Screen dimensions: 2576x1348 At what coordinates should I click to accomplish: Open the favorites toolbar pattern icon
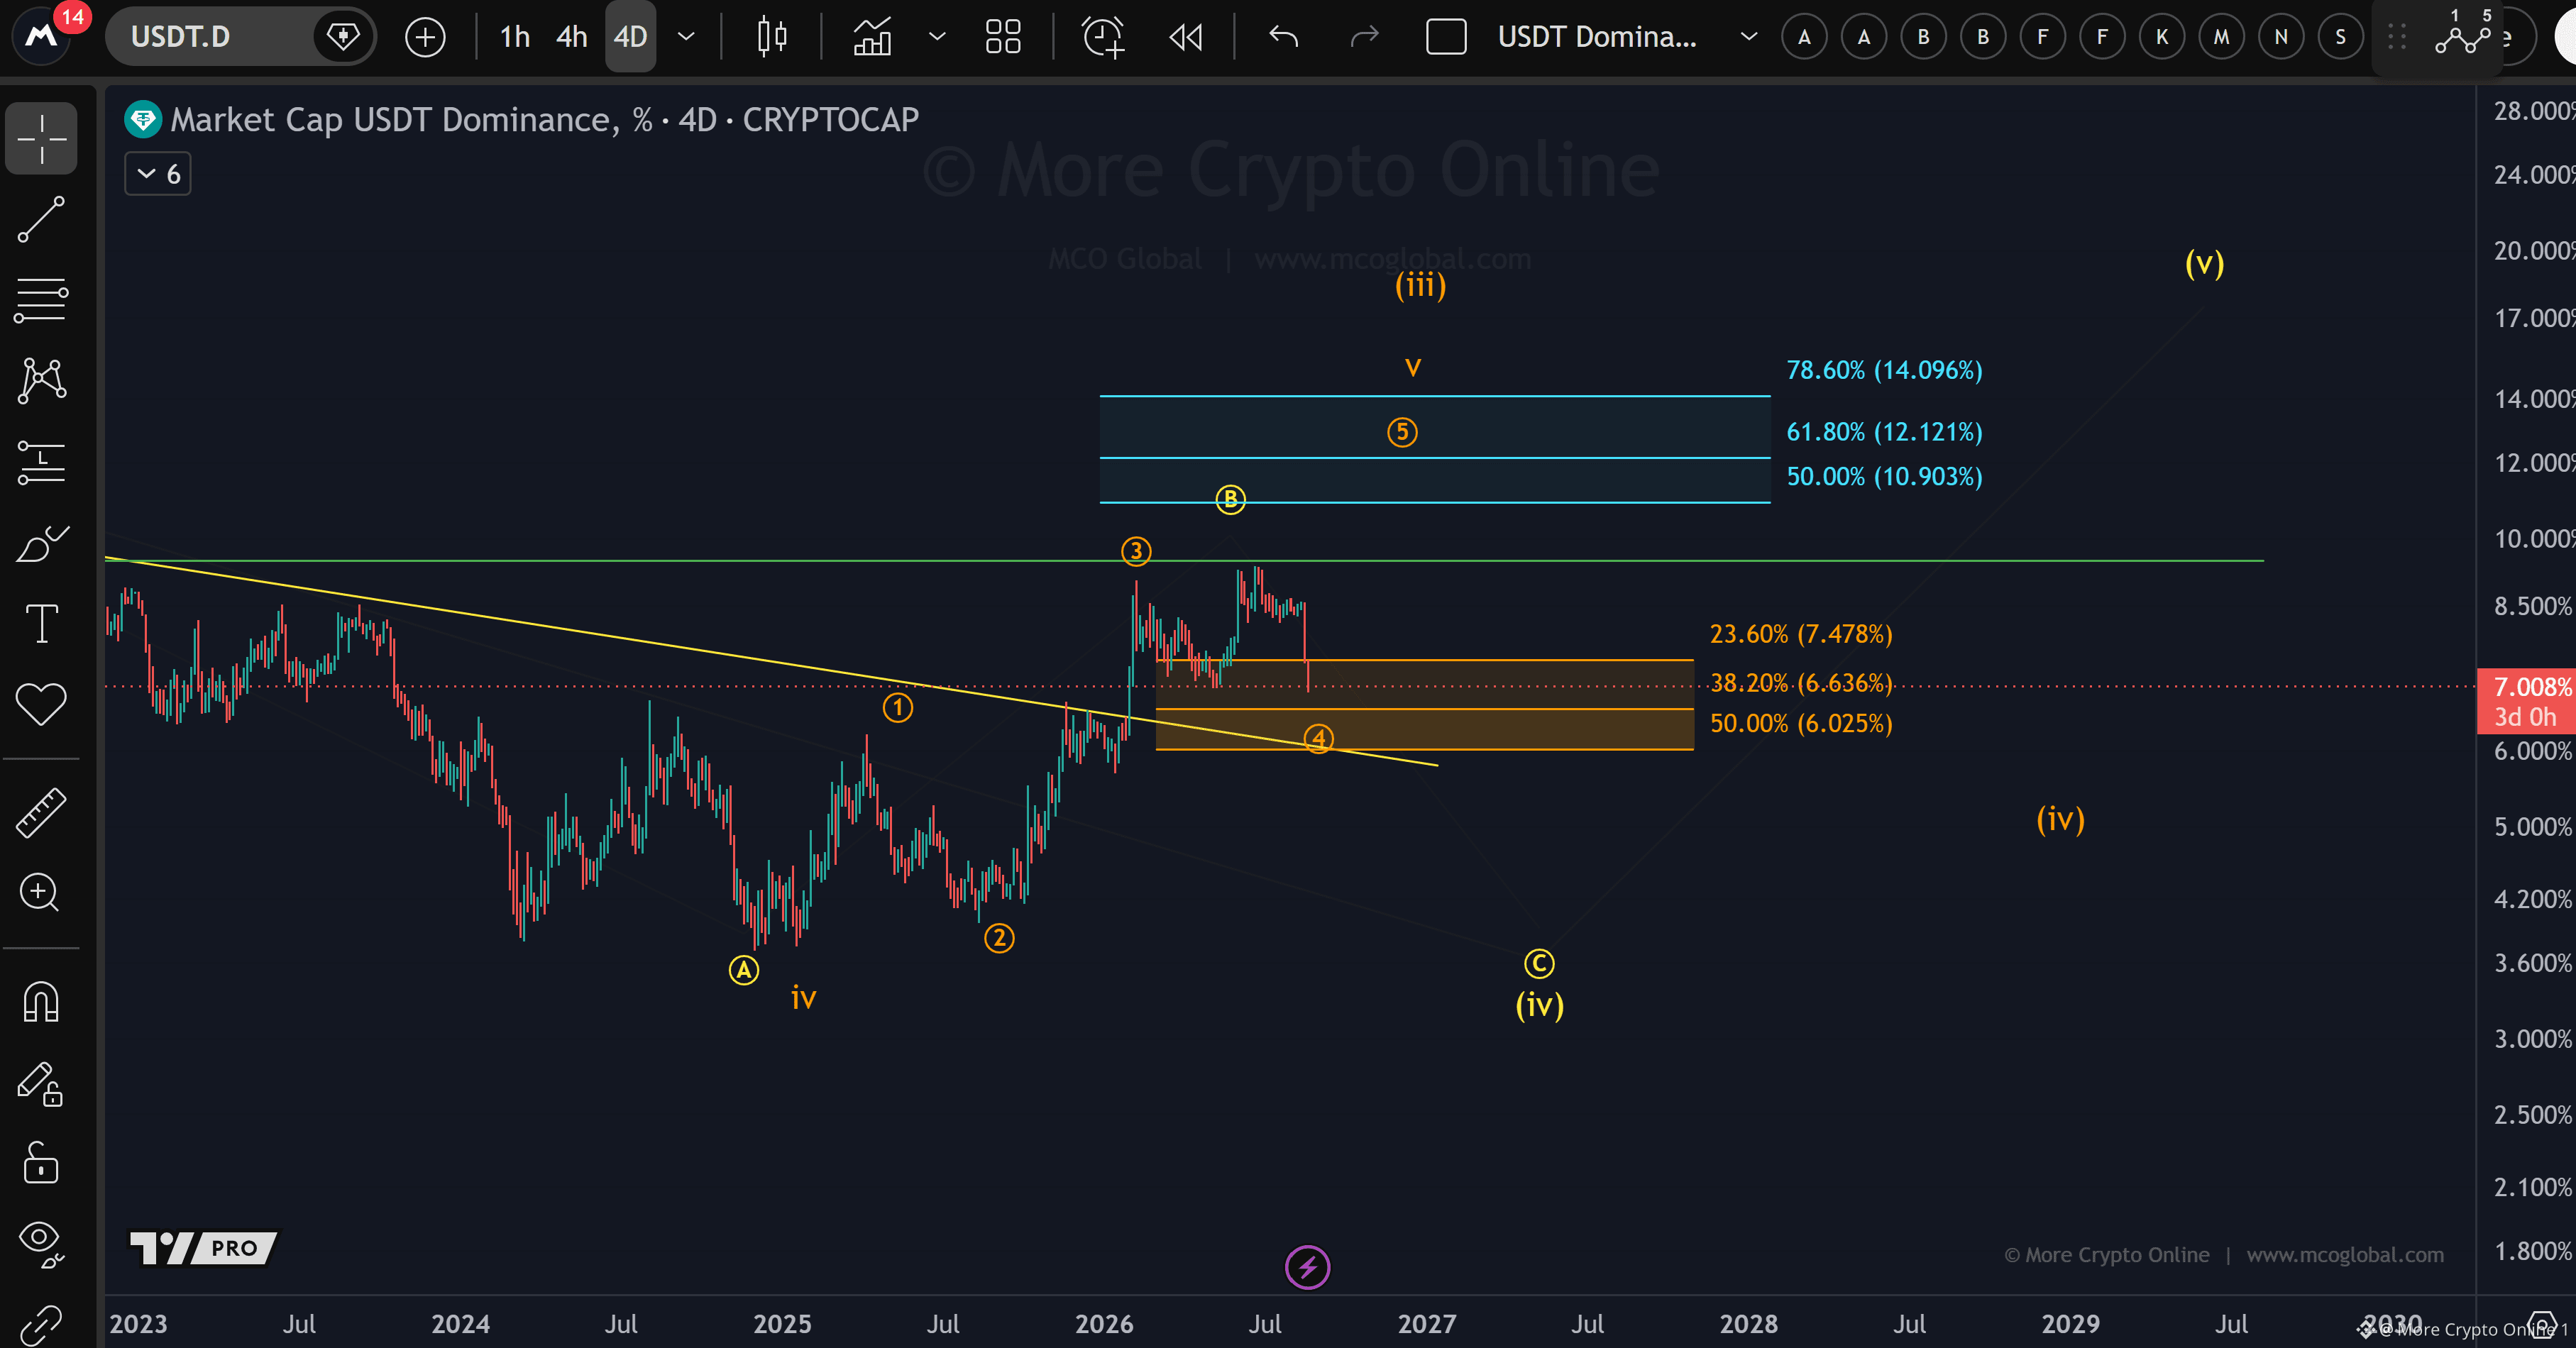pos(2463,37)
